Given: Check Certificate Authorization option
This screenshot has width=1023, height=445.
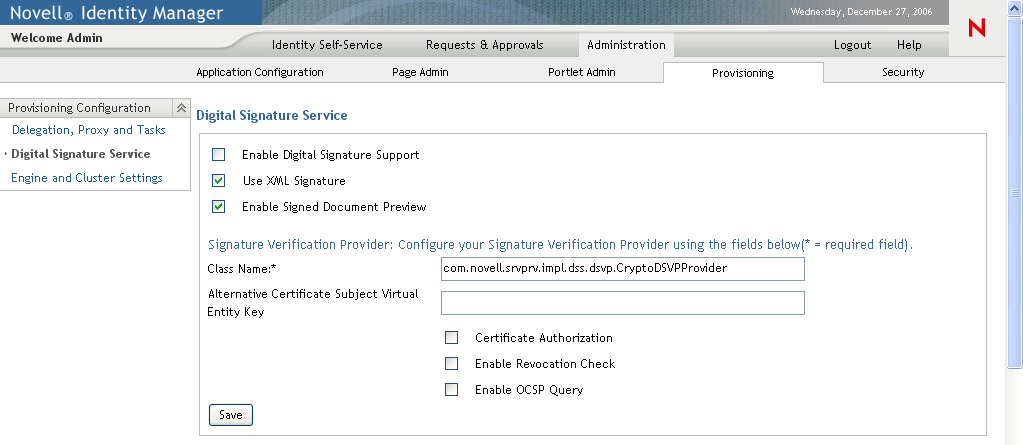Looking at the screenshot, I should 452,338.
